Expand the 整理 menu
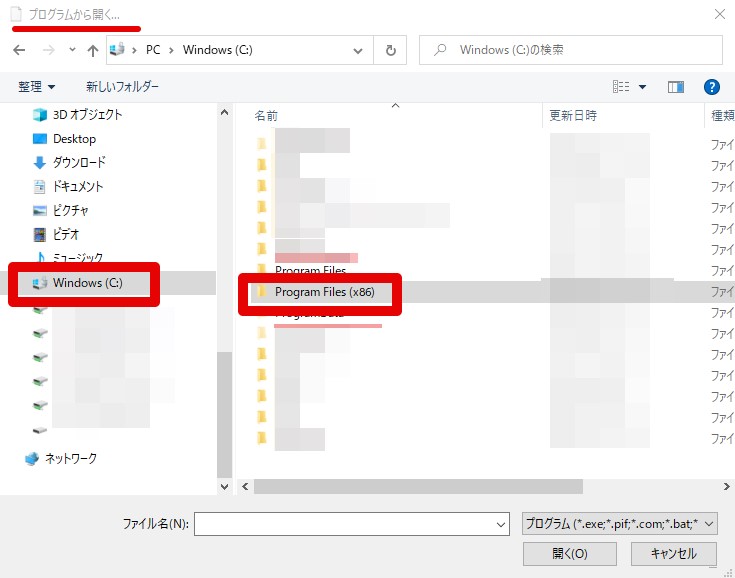Screen dimensions: 735x578 [37, 87]
